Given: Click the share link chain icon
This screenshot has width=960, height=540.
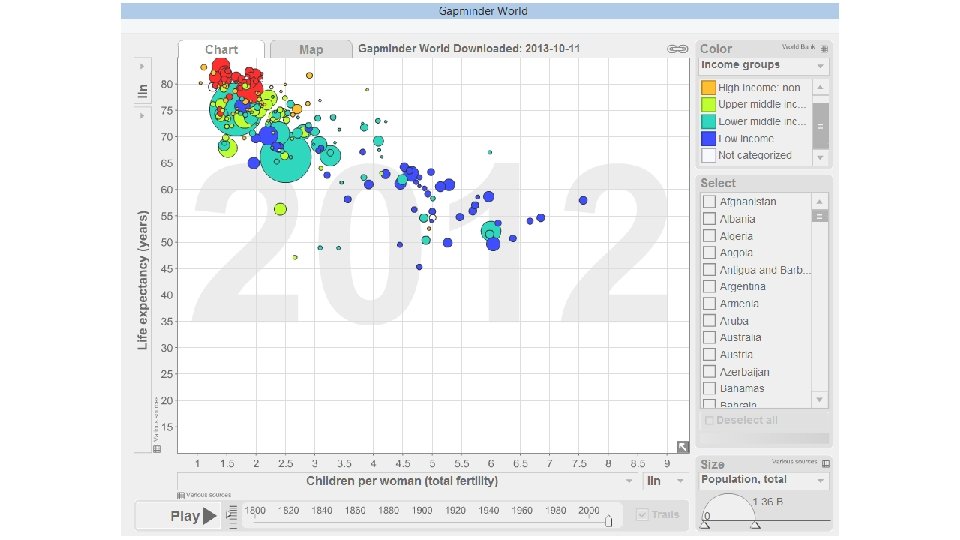Looking at the screenshot, I should [677, 49].
